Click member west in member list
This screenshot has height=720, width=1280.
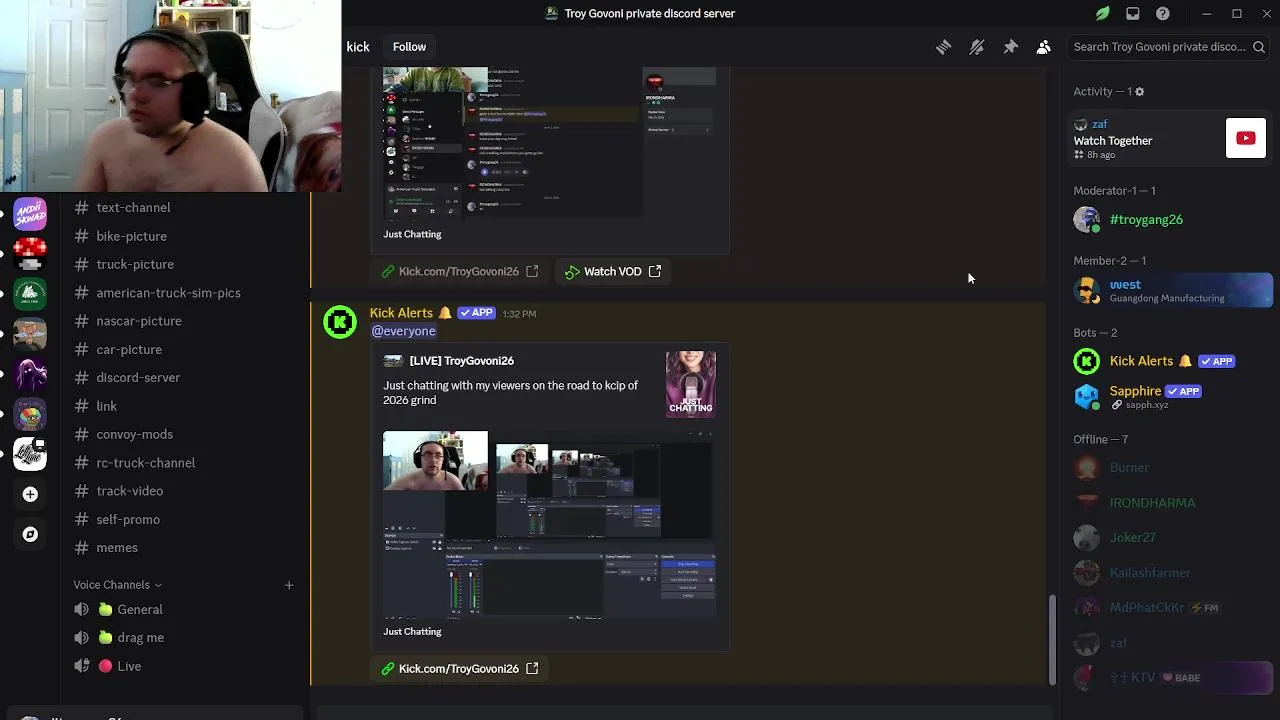point(1171,290)
